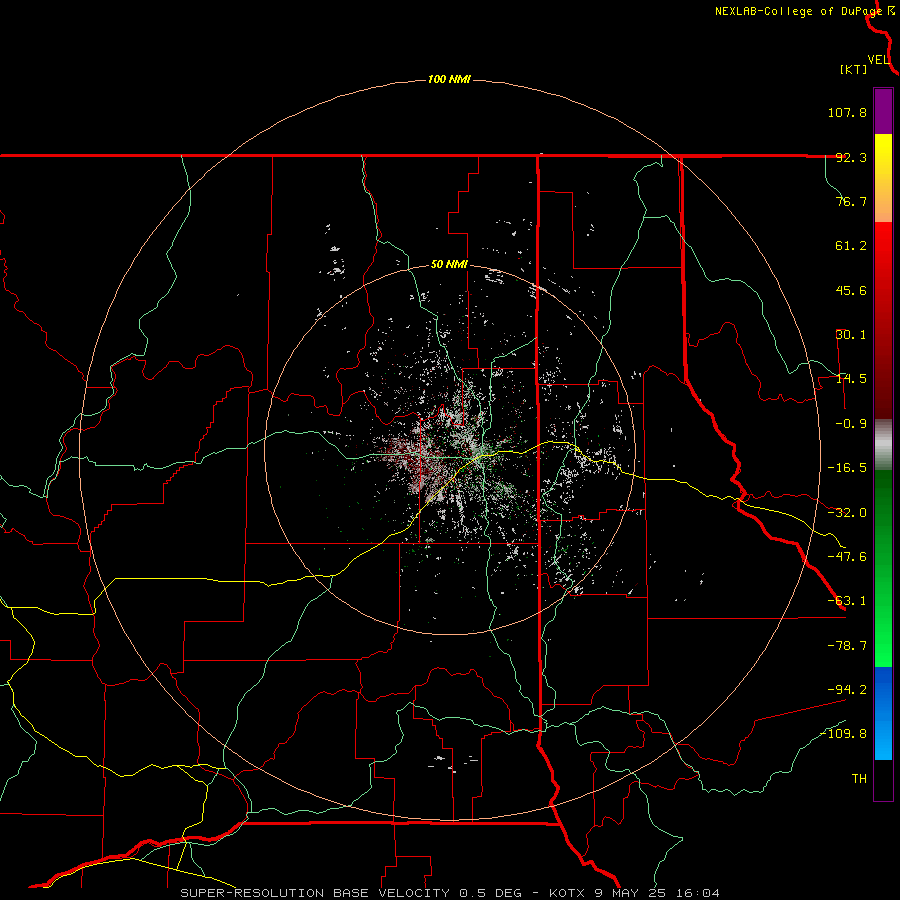Screen dimensions: 900x900
Task: Click the 100 NMI range ring label
Action: pyautogui.click(x=449, y=79)
